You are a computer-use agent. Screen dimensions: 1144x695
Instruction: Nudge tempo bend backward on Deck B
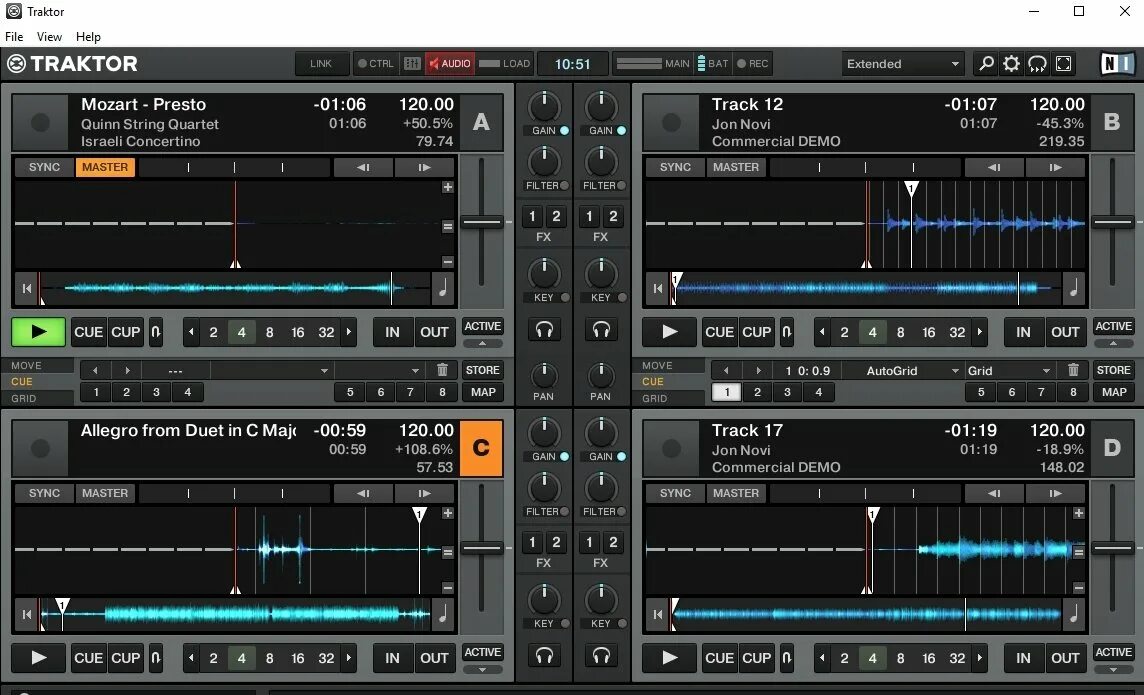(x=994, y=167)
